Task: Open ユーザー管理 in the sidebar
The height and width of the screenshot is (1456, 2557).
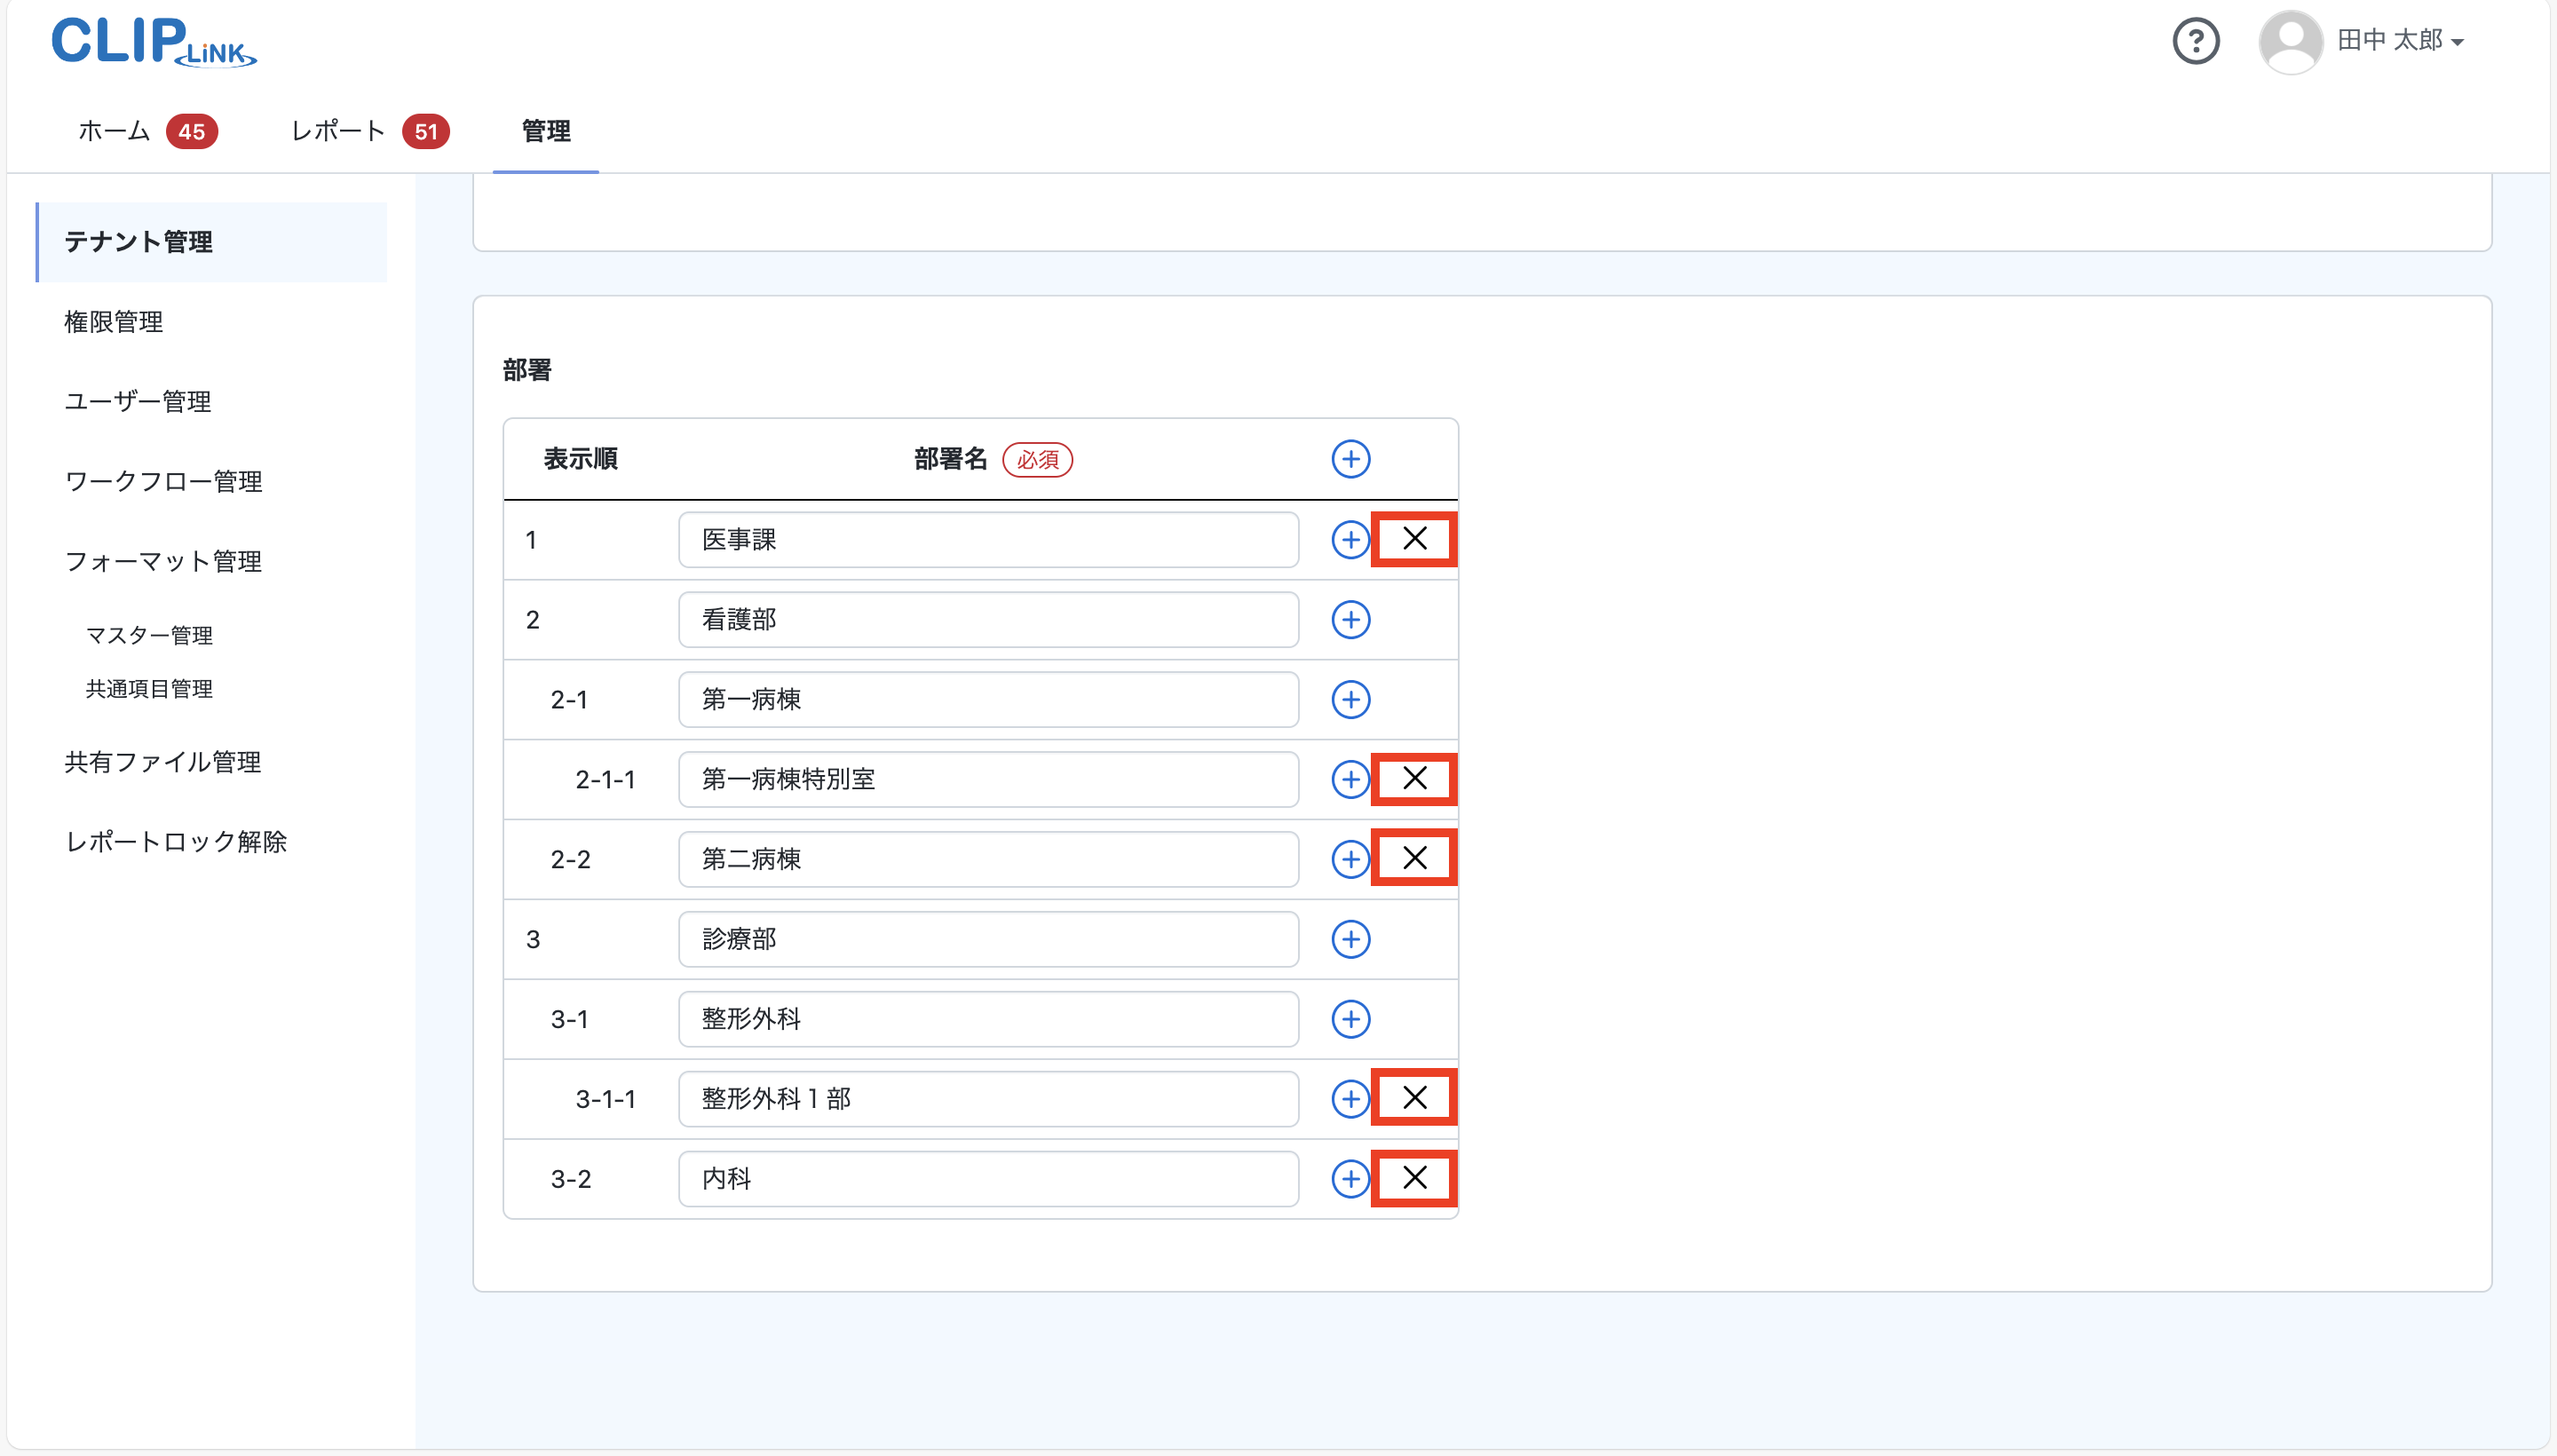Action: (x=138, y=402)
